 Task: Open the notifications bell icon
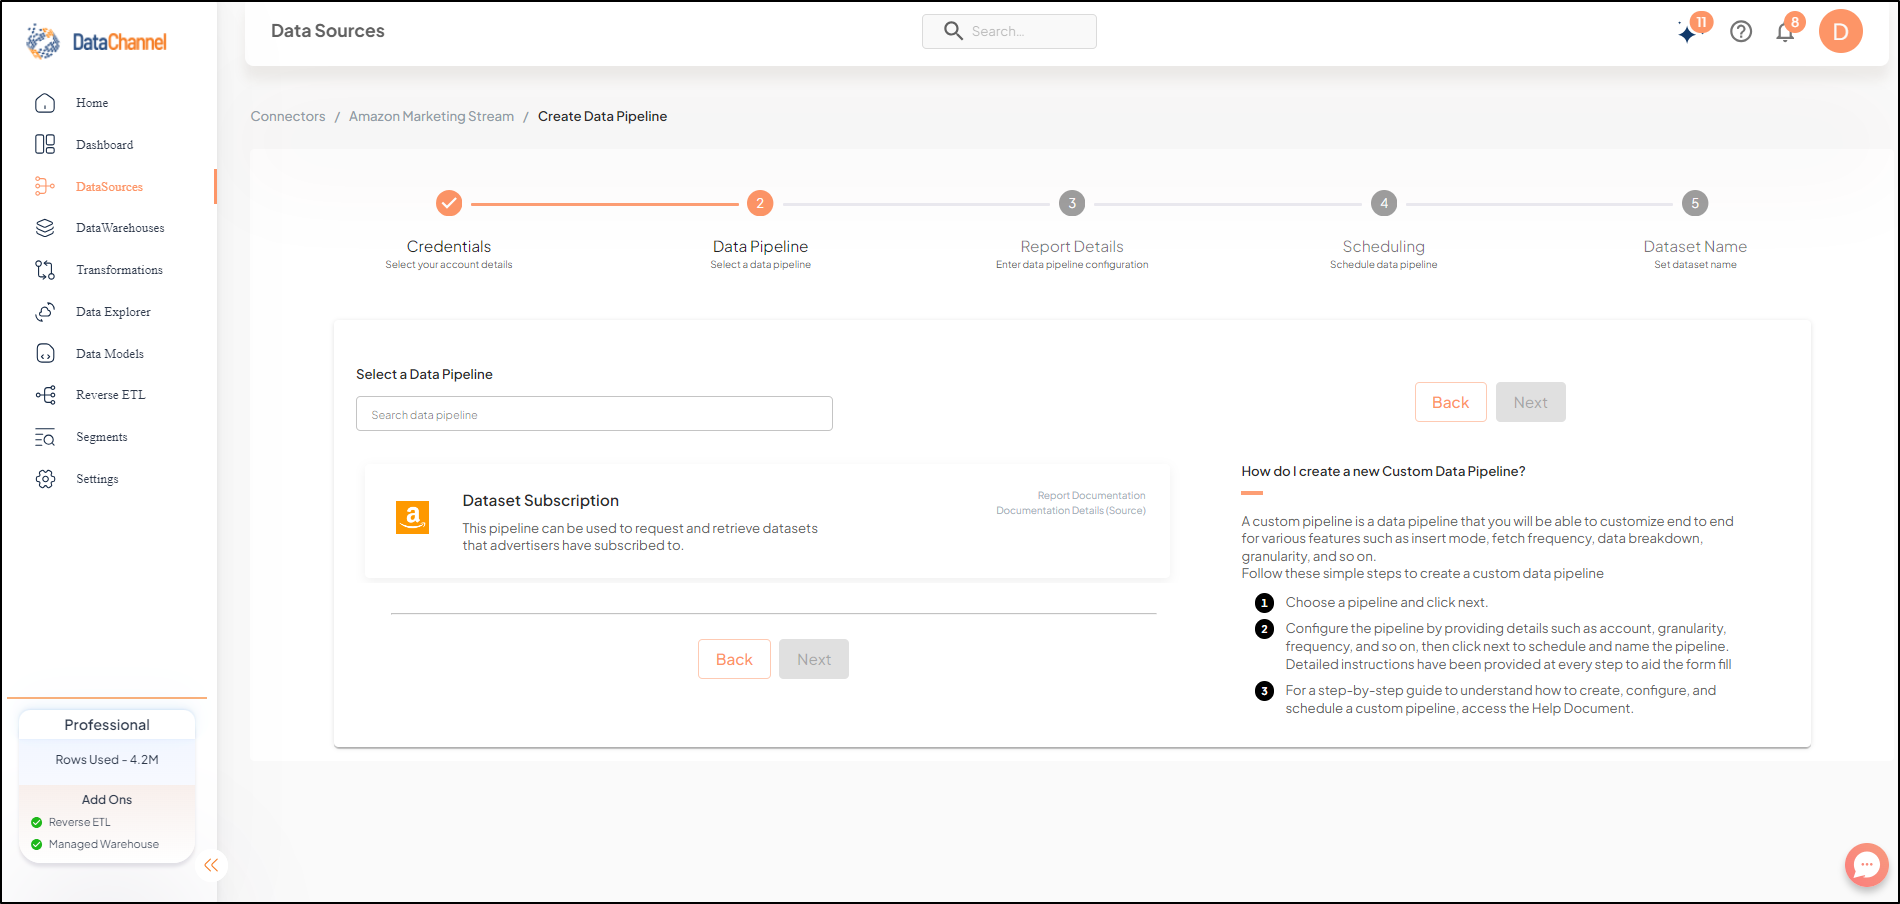tap(1785, 33)
